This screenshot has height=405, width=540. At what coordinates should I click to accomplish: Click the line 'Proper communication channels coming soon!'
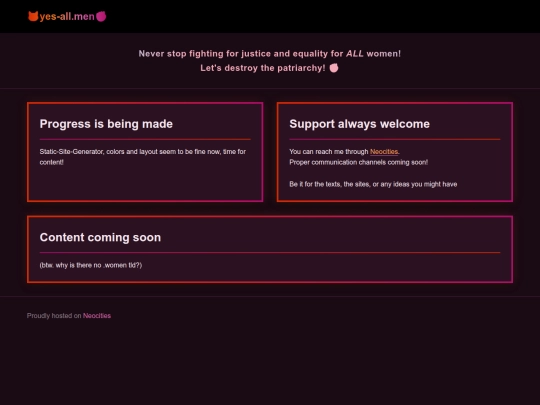pos(359,162)
